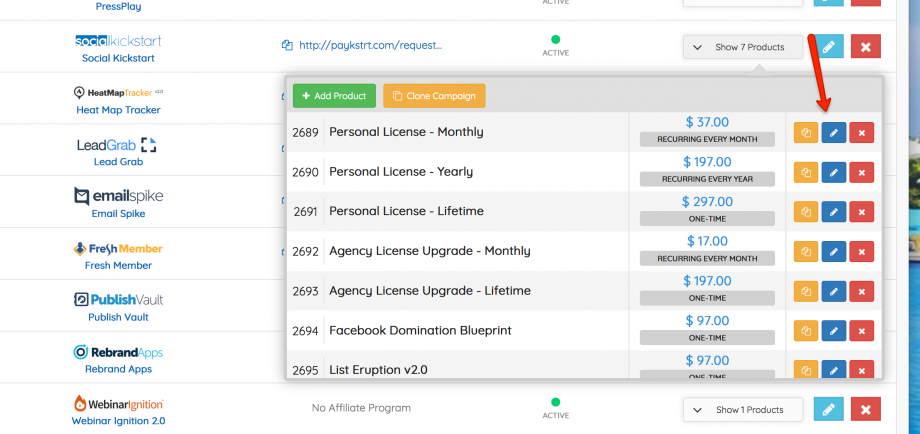Viewport: 920px width, 434px height.
Task: Delete product 2693 Agency License Upgrade - Lifetime
Action: tap(861, 291)
